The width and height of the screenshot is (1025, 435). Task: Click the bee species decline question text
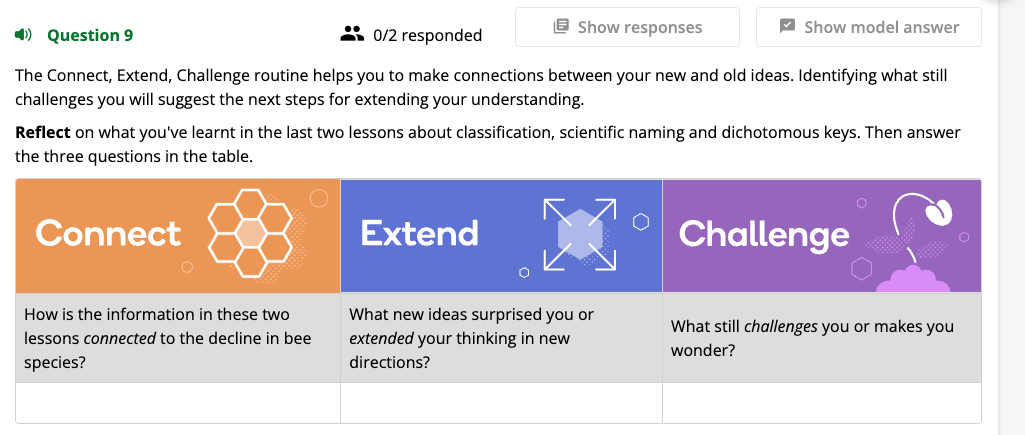168,338
